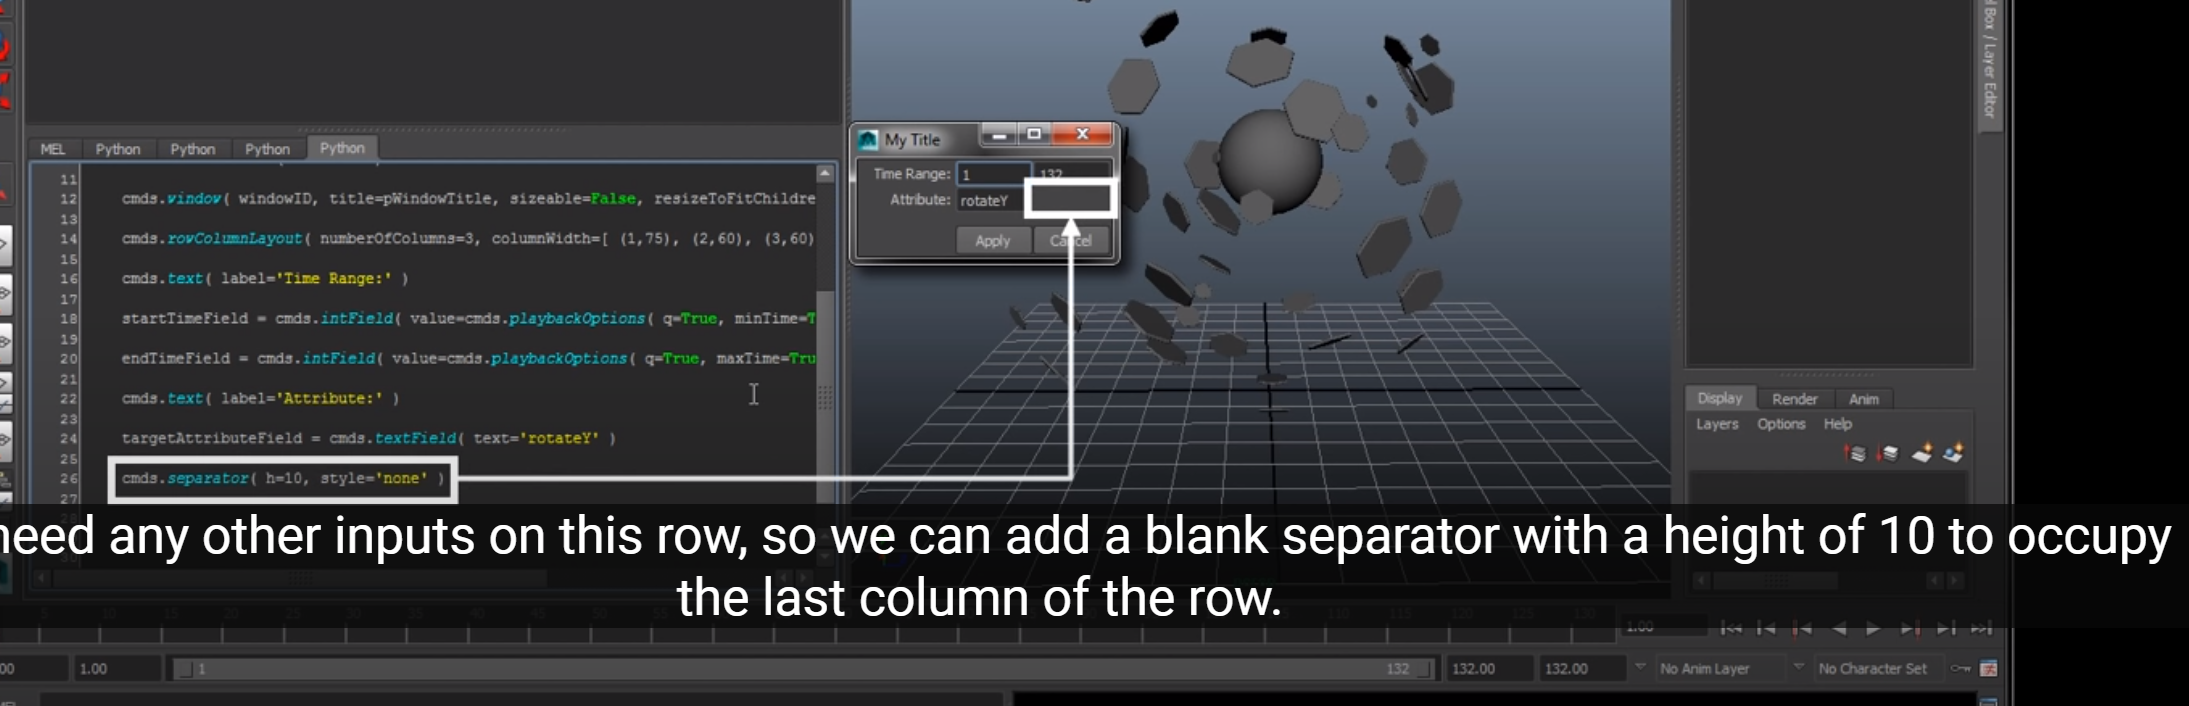Viewport: 2189px width, 706px height.
Task: Click the current time field above playback controls
Action: click(1662, 627)
